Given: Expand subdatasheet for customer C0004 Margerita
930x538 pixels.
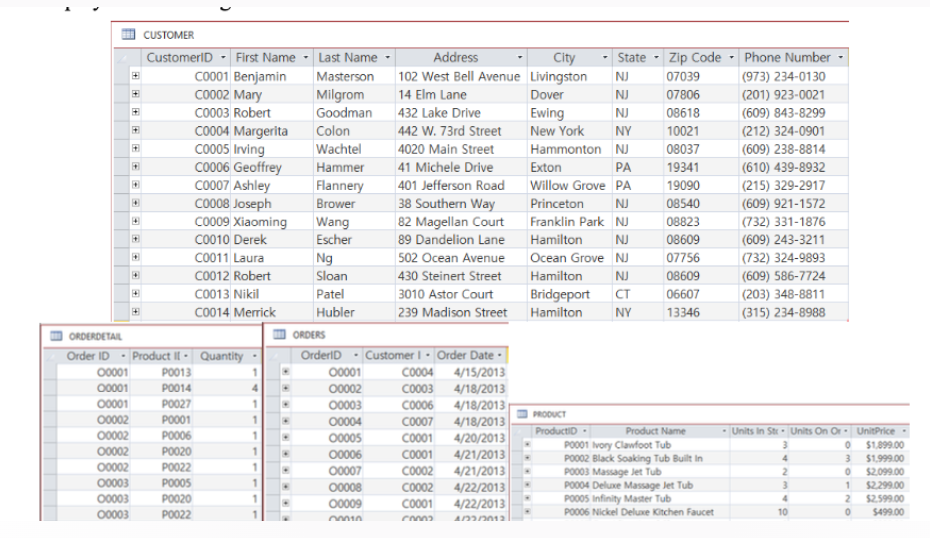Looking at the screenshot, I should point(136,130).
